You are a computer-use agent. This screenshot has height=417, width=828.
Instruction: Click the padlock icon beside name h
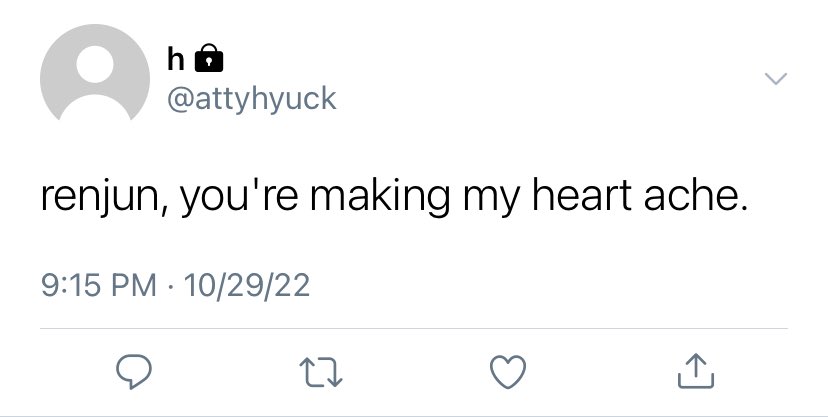(x=209, y=58)
